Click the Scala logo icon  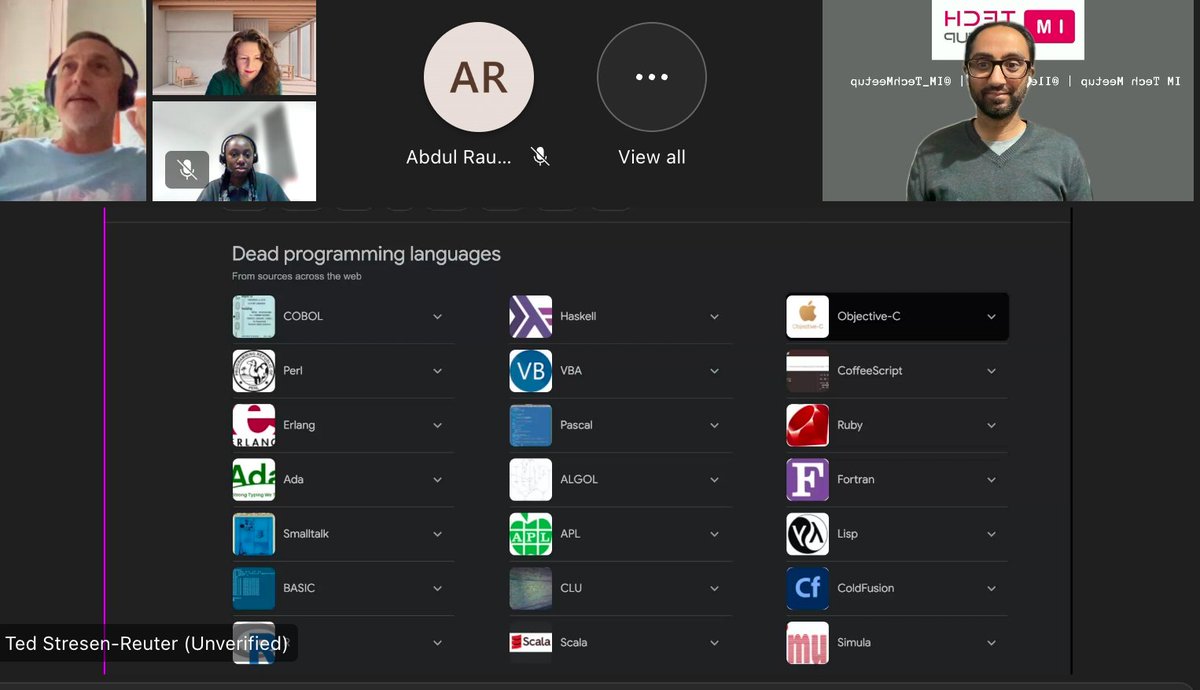click(531, 642)
